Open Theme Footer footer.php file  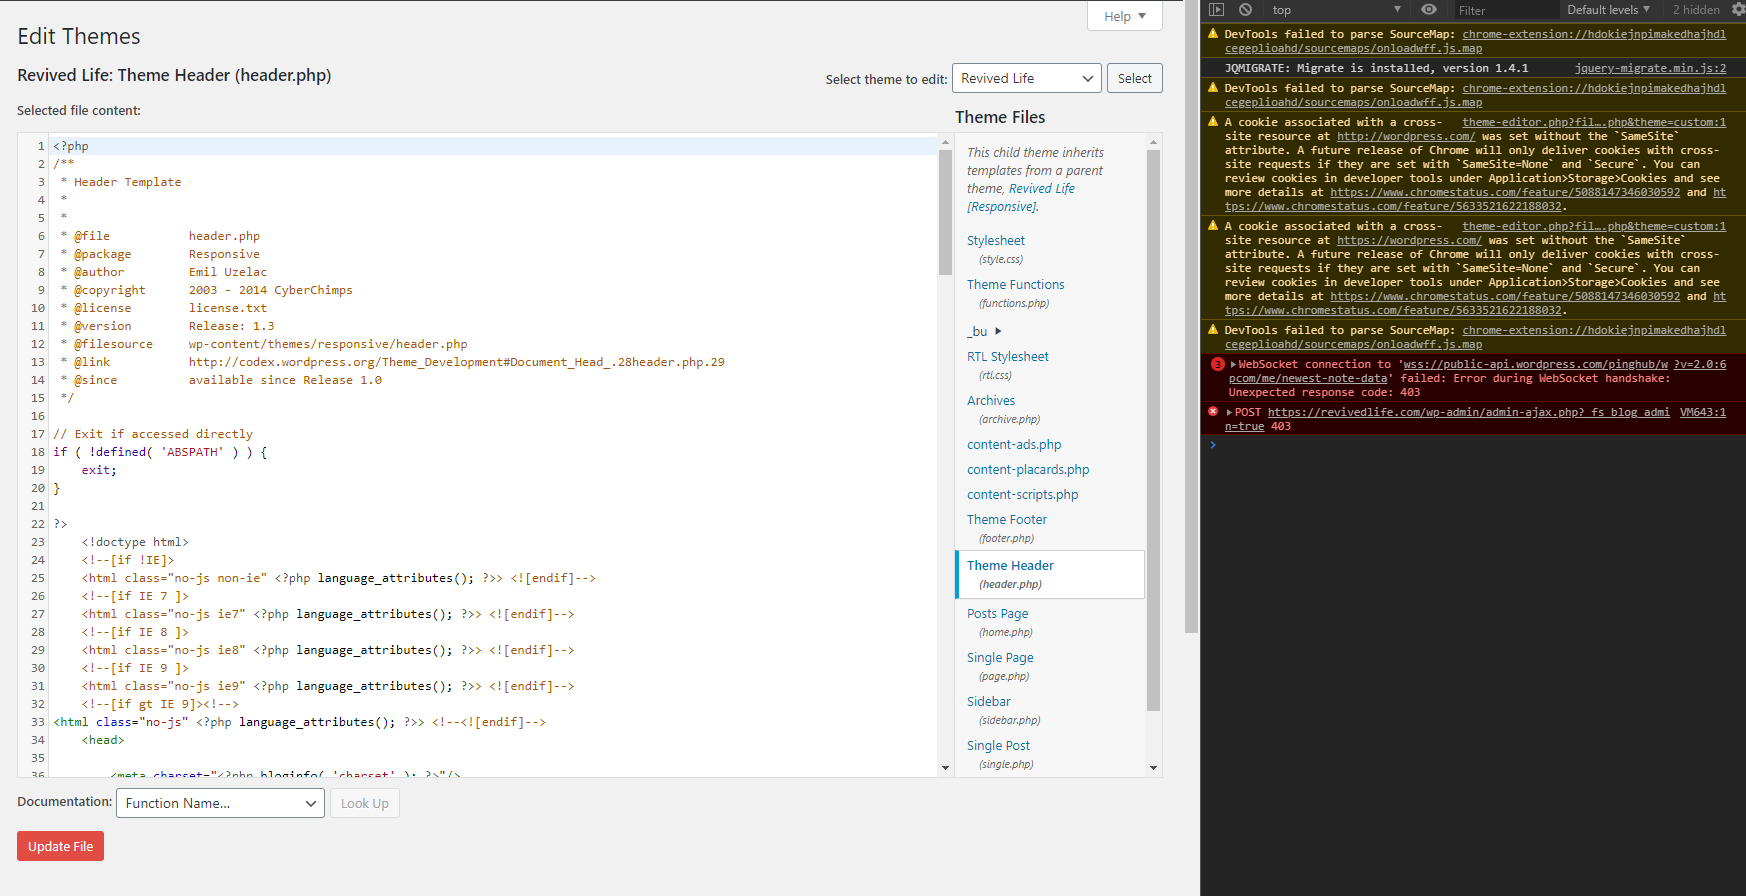(1006, 520)
